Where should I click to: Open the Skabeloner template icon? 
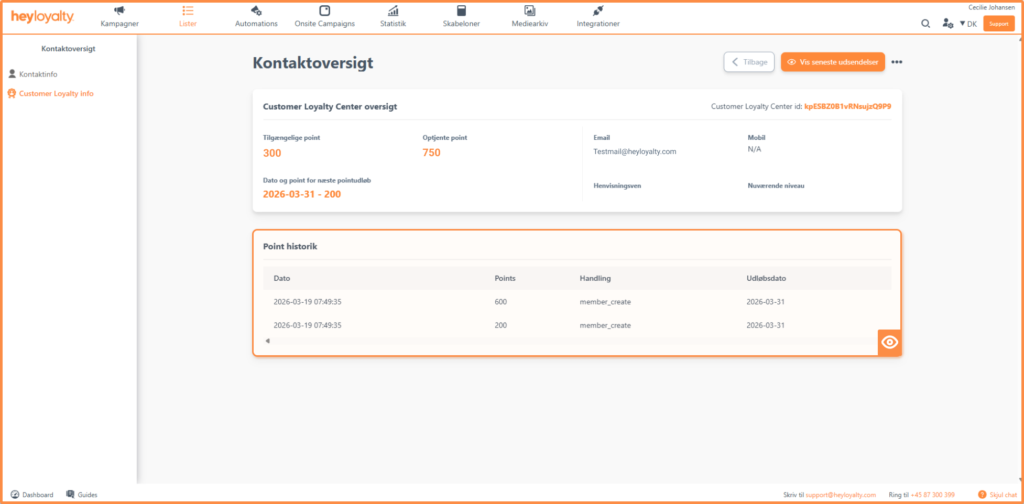click(462, 10)
